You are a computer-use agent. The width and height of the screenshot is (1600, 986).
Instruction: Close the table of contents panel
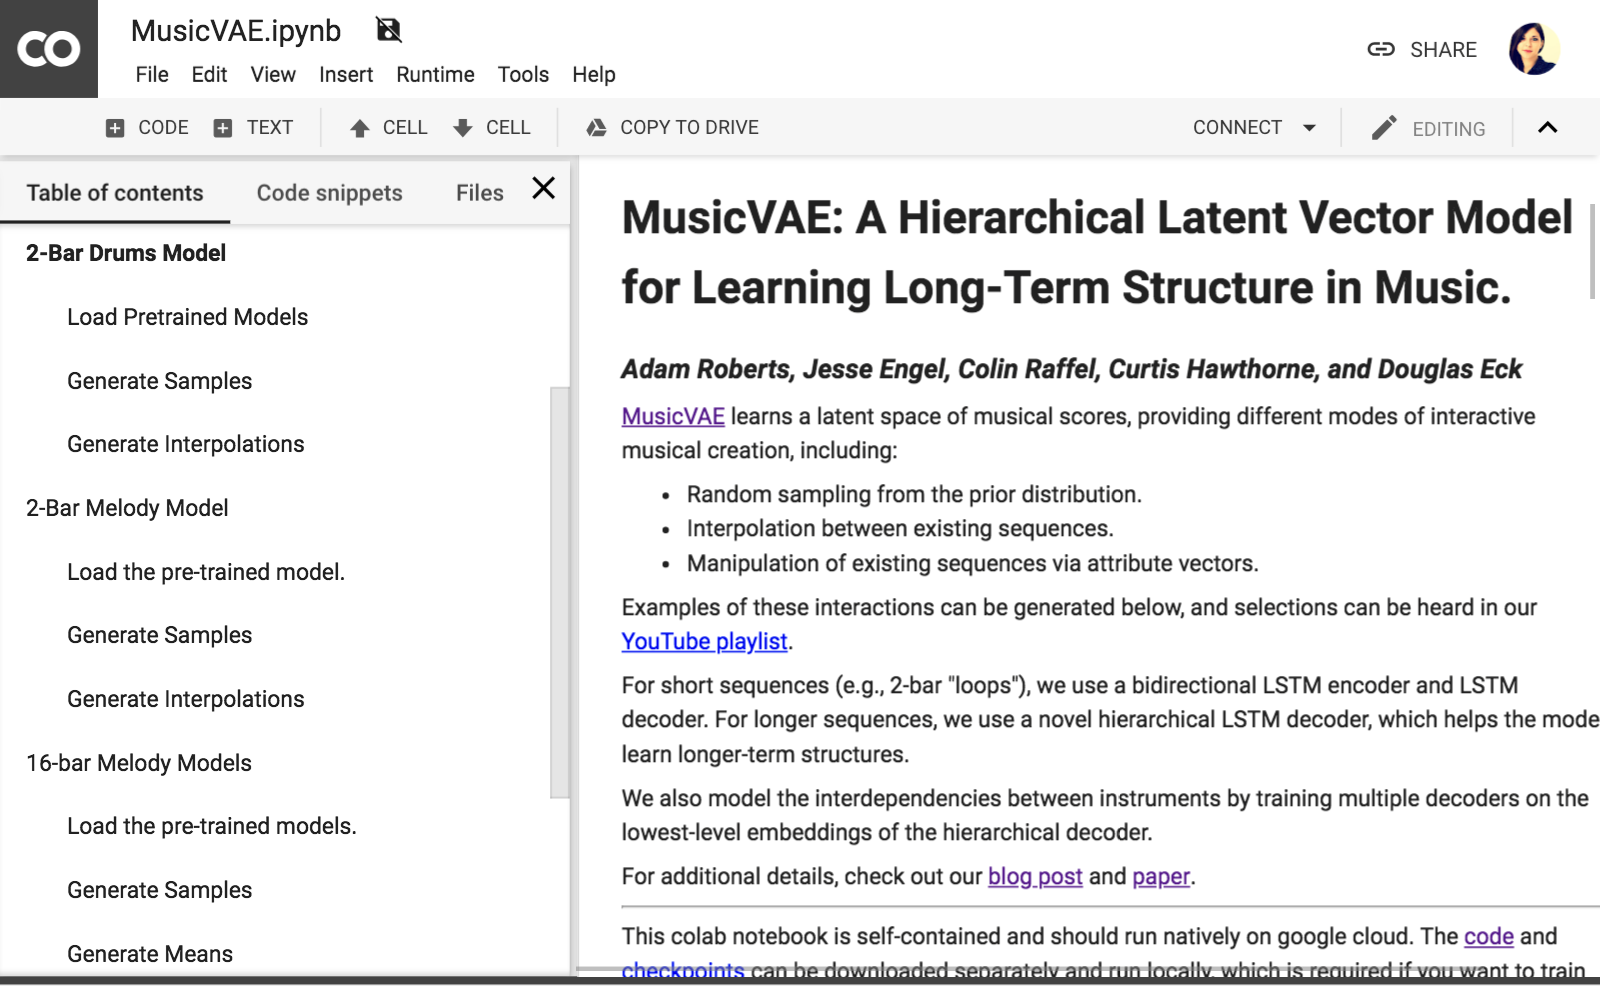click(543, 188)
